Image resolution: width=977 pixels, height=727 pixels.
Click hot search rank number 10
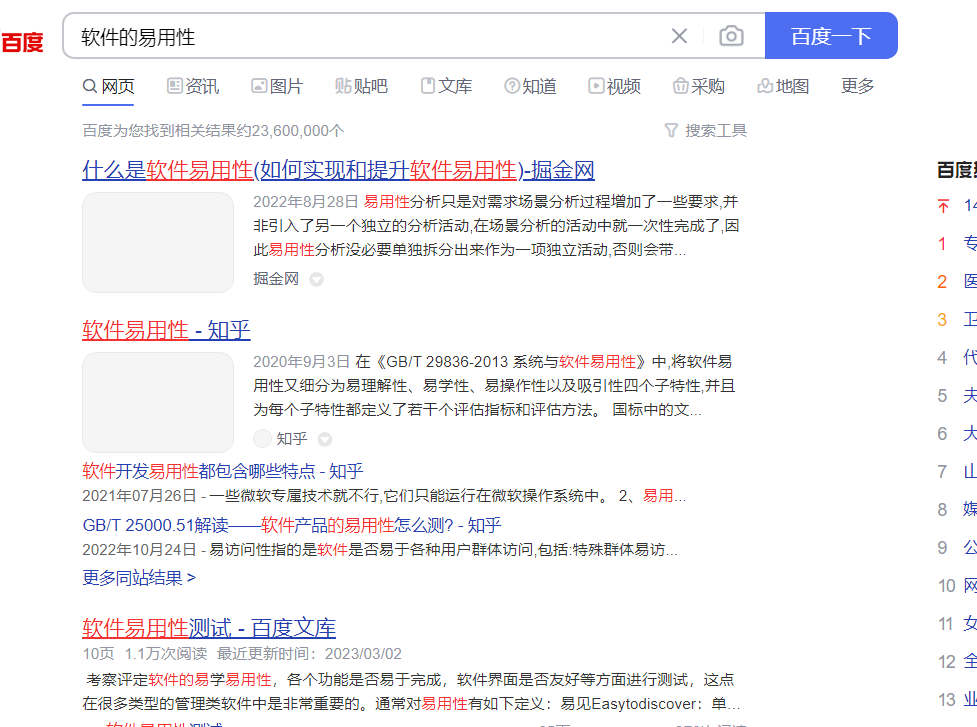[x=946, y=586]
